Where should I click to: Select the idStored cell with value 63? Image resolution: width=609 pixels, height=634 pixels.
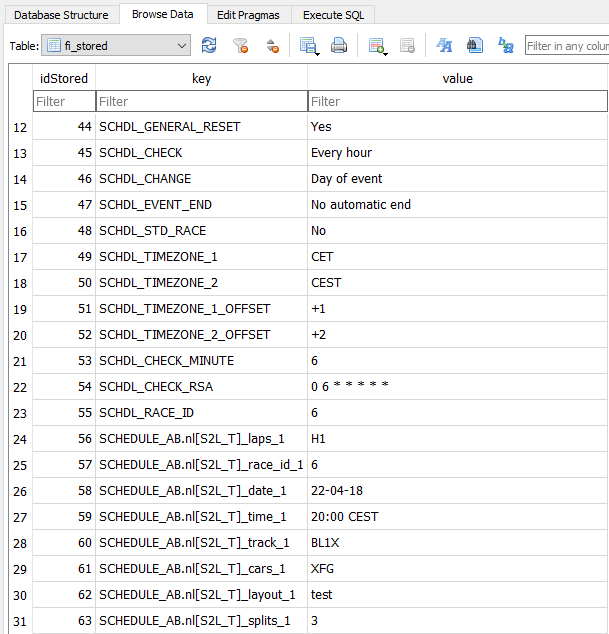[x=64, y=621]
